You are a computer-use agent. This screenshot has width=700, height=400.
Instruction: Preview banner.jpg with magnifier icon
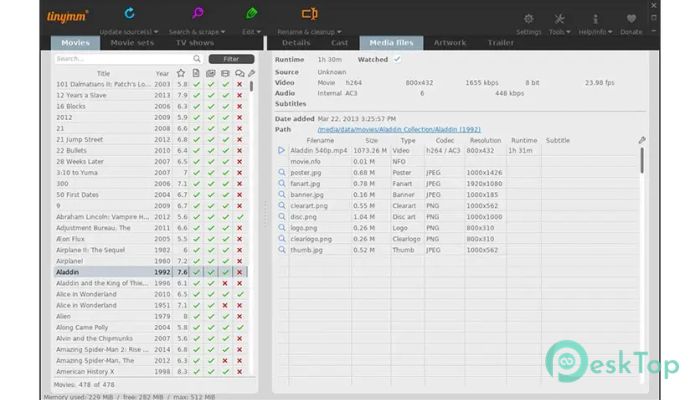(x=282, y=195)
